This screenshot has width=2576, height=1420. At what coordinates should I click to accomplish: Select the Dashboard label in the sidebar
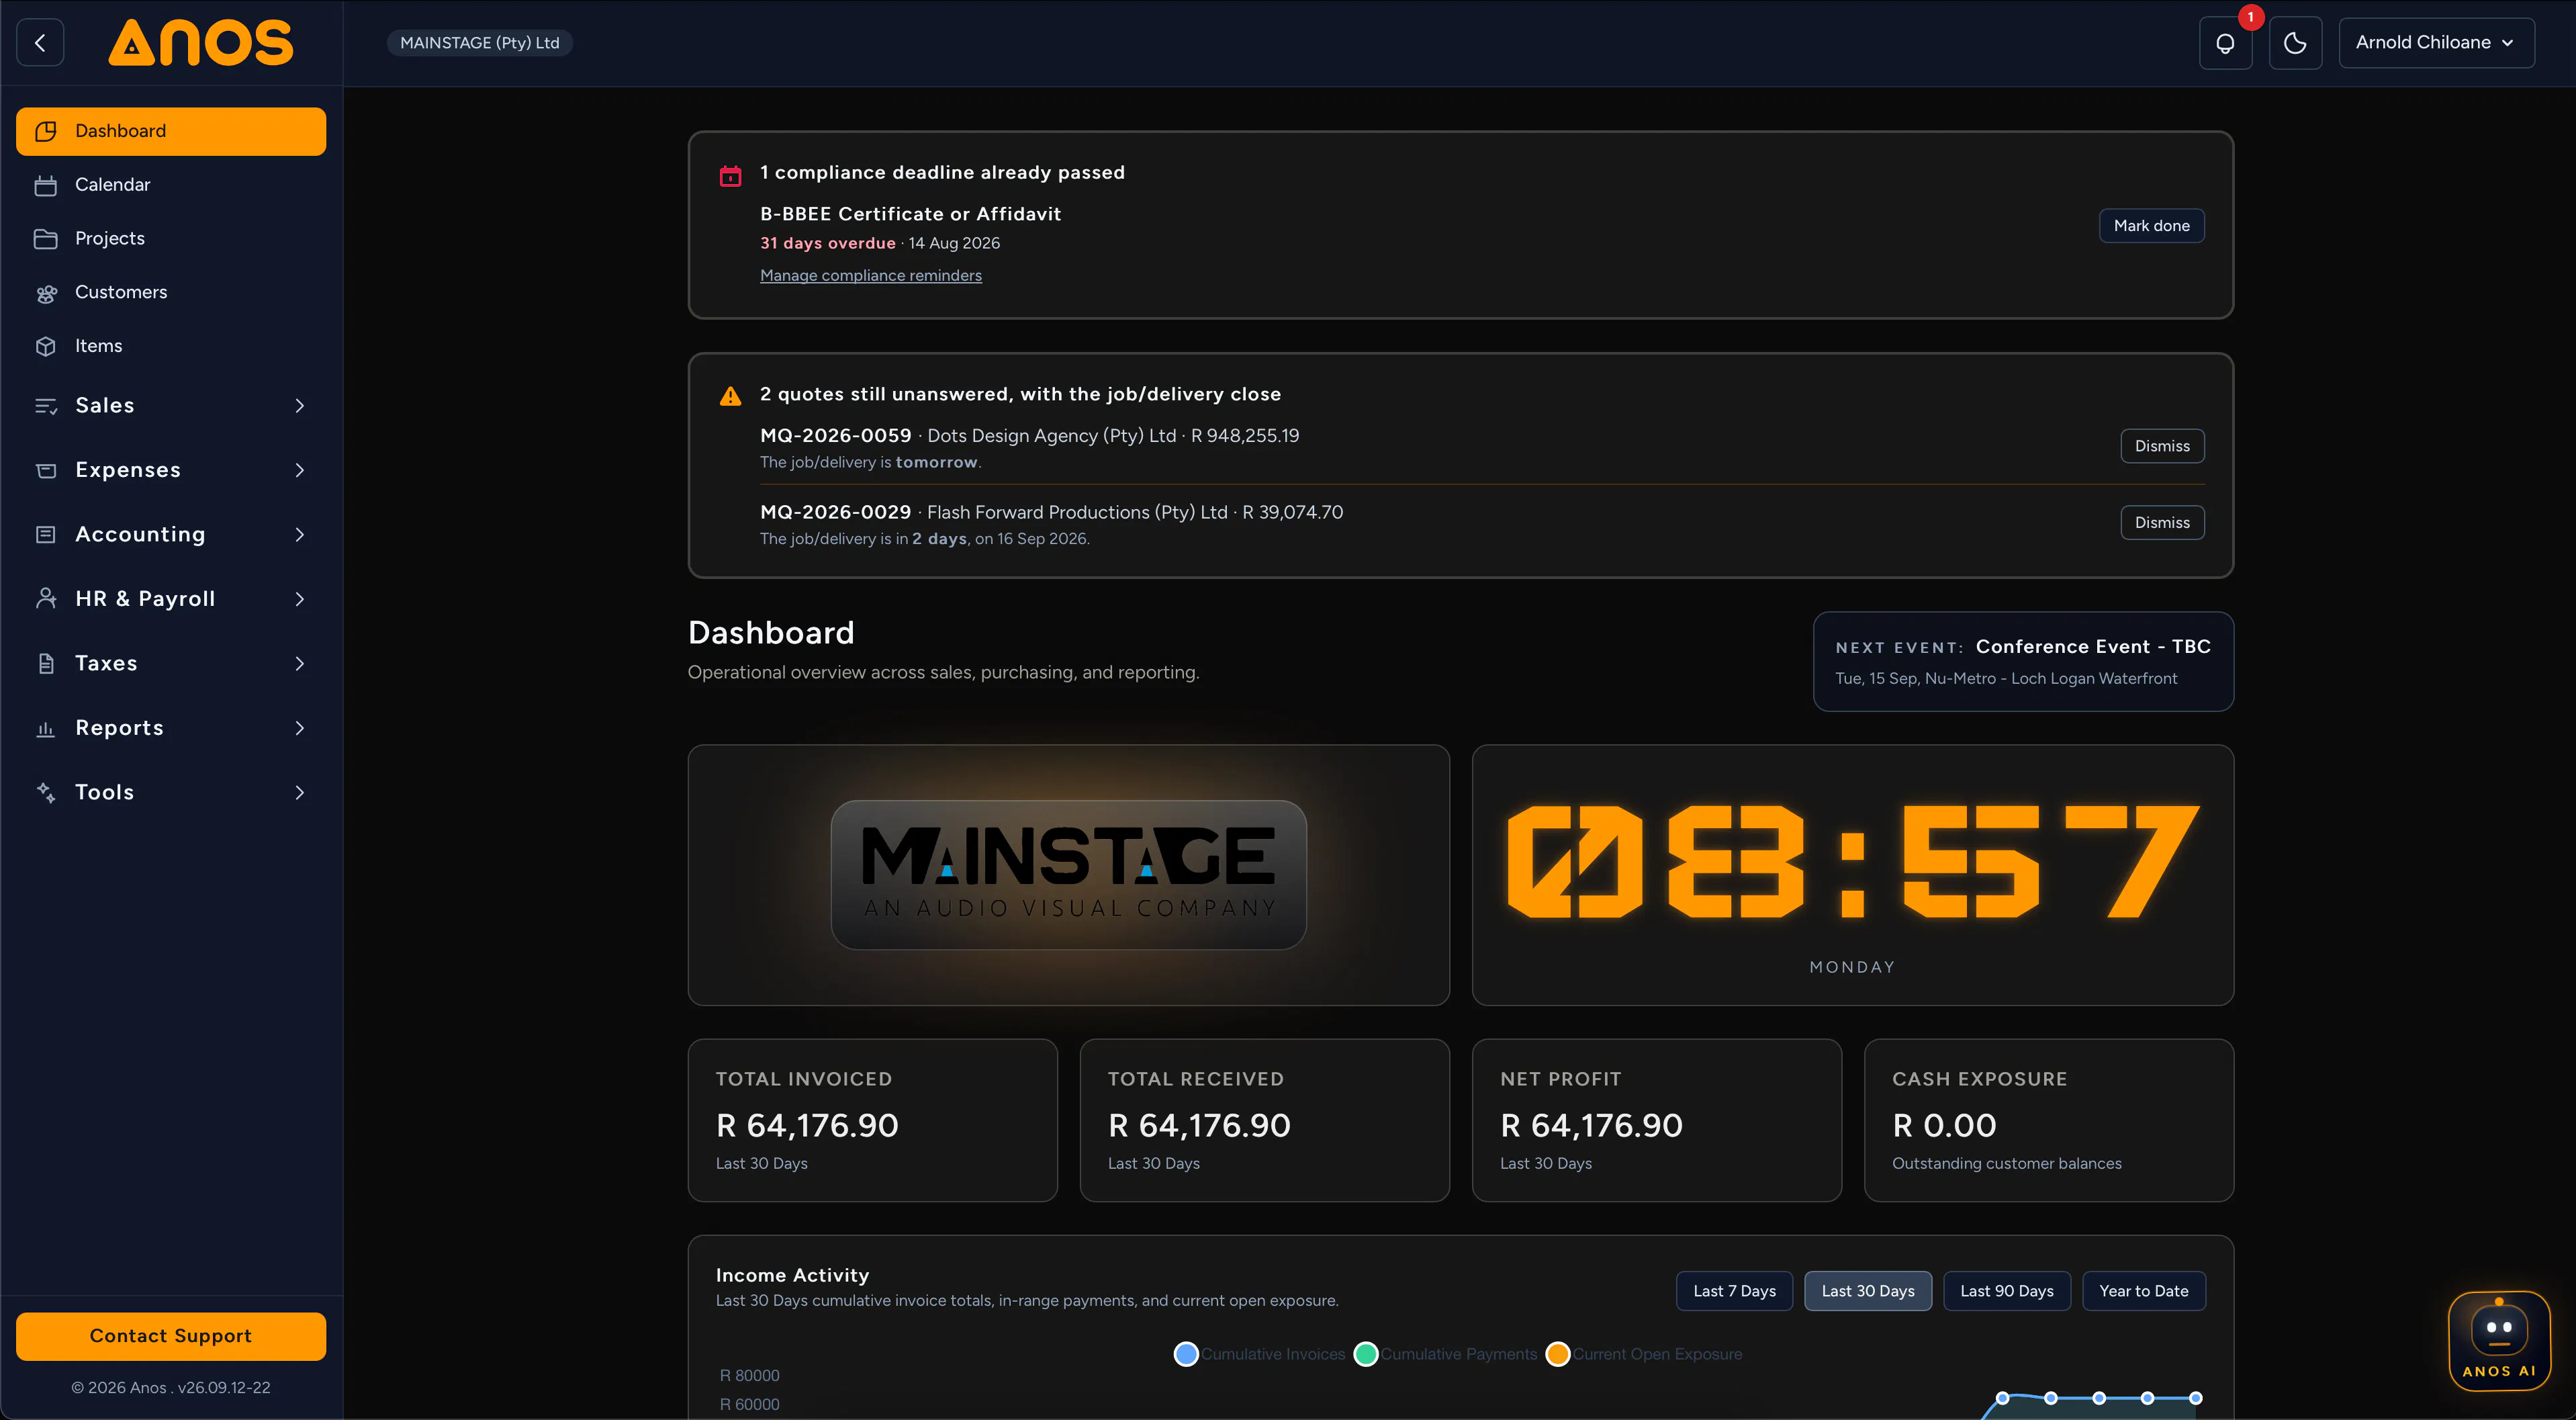(121, 131)
